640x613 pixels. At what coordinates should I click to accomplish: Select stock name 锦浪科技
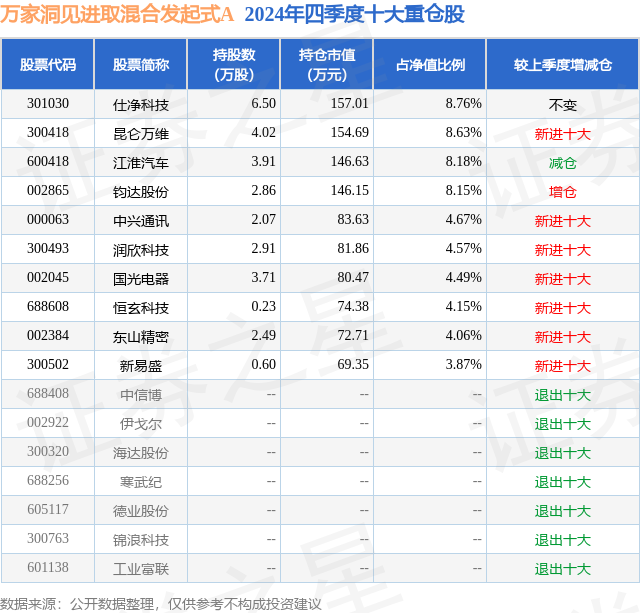(141, 540)
